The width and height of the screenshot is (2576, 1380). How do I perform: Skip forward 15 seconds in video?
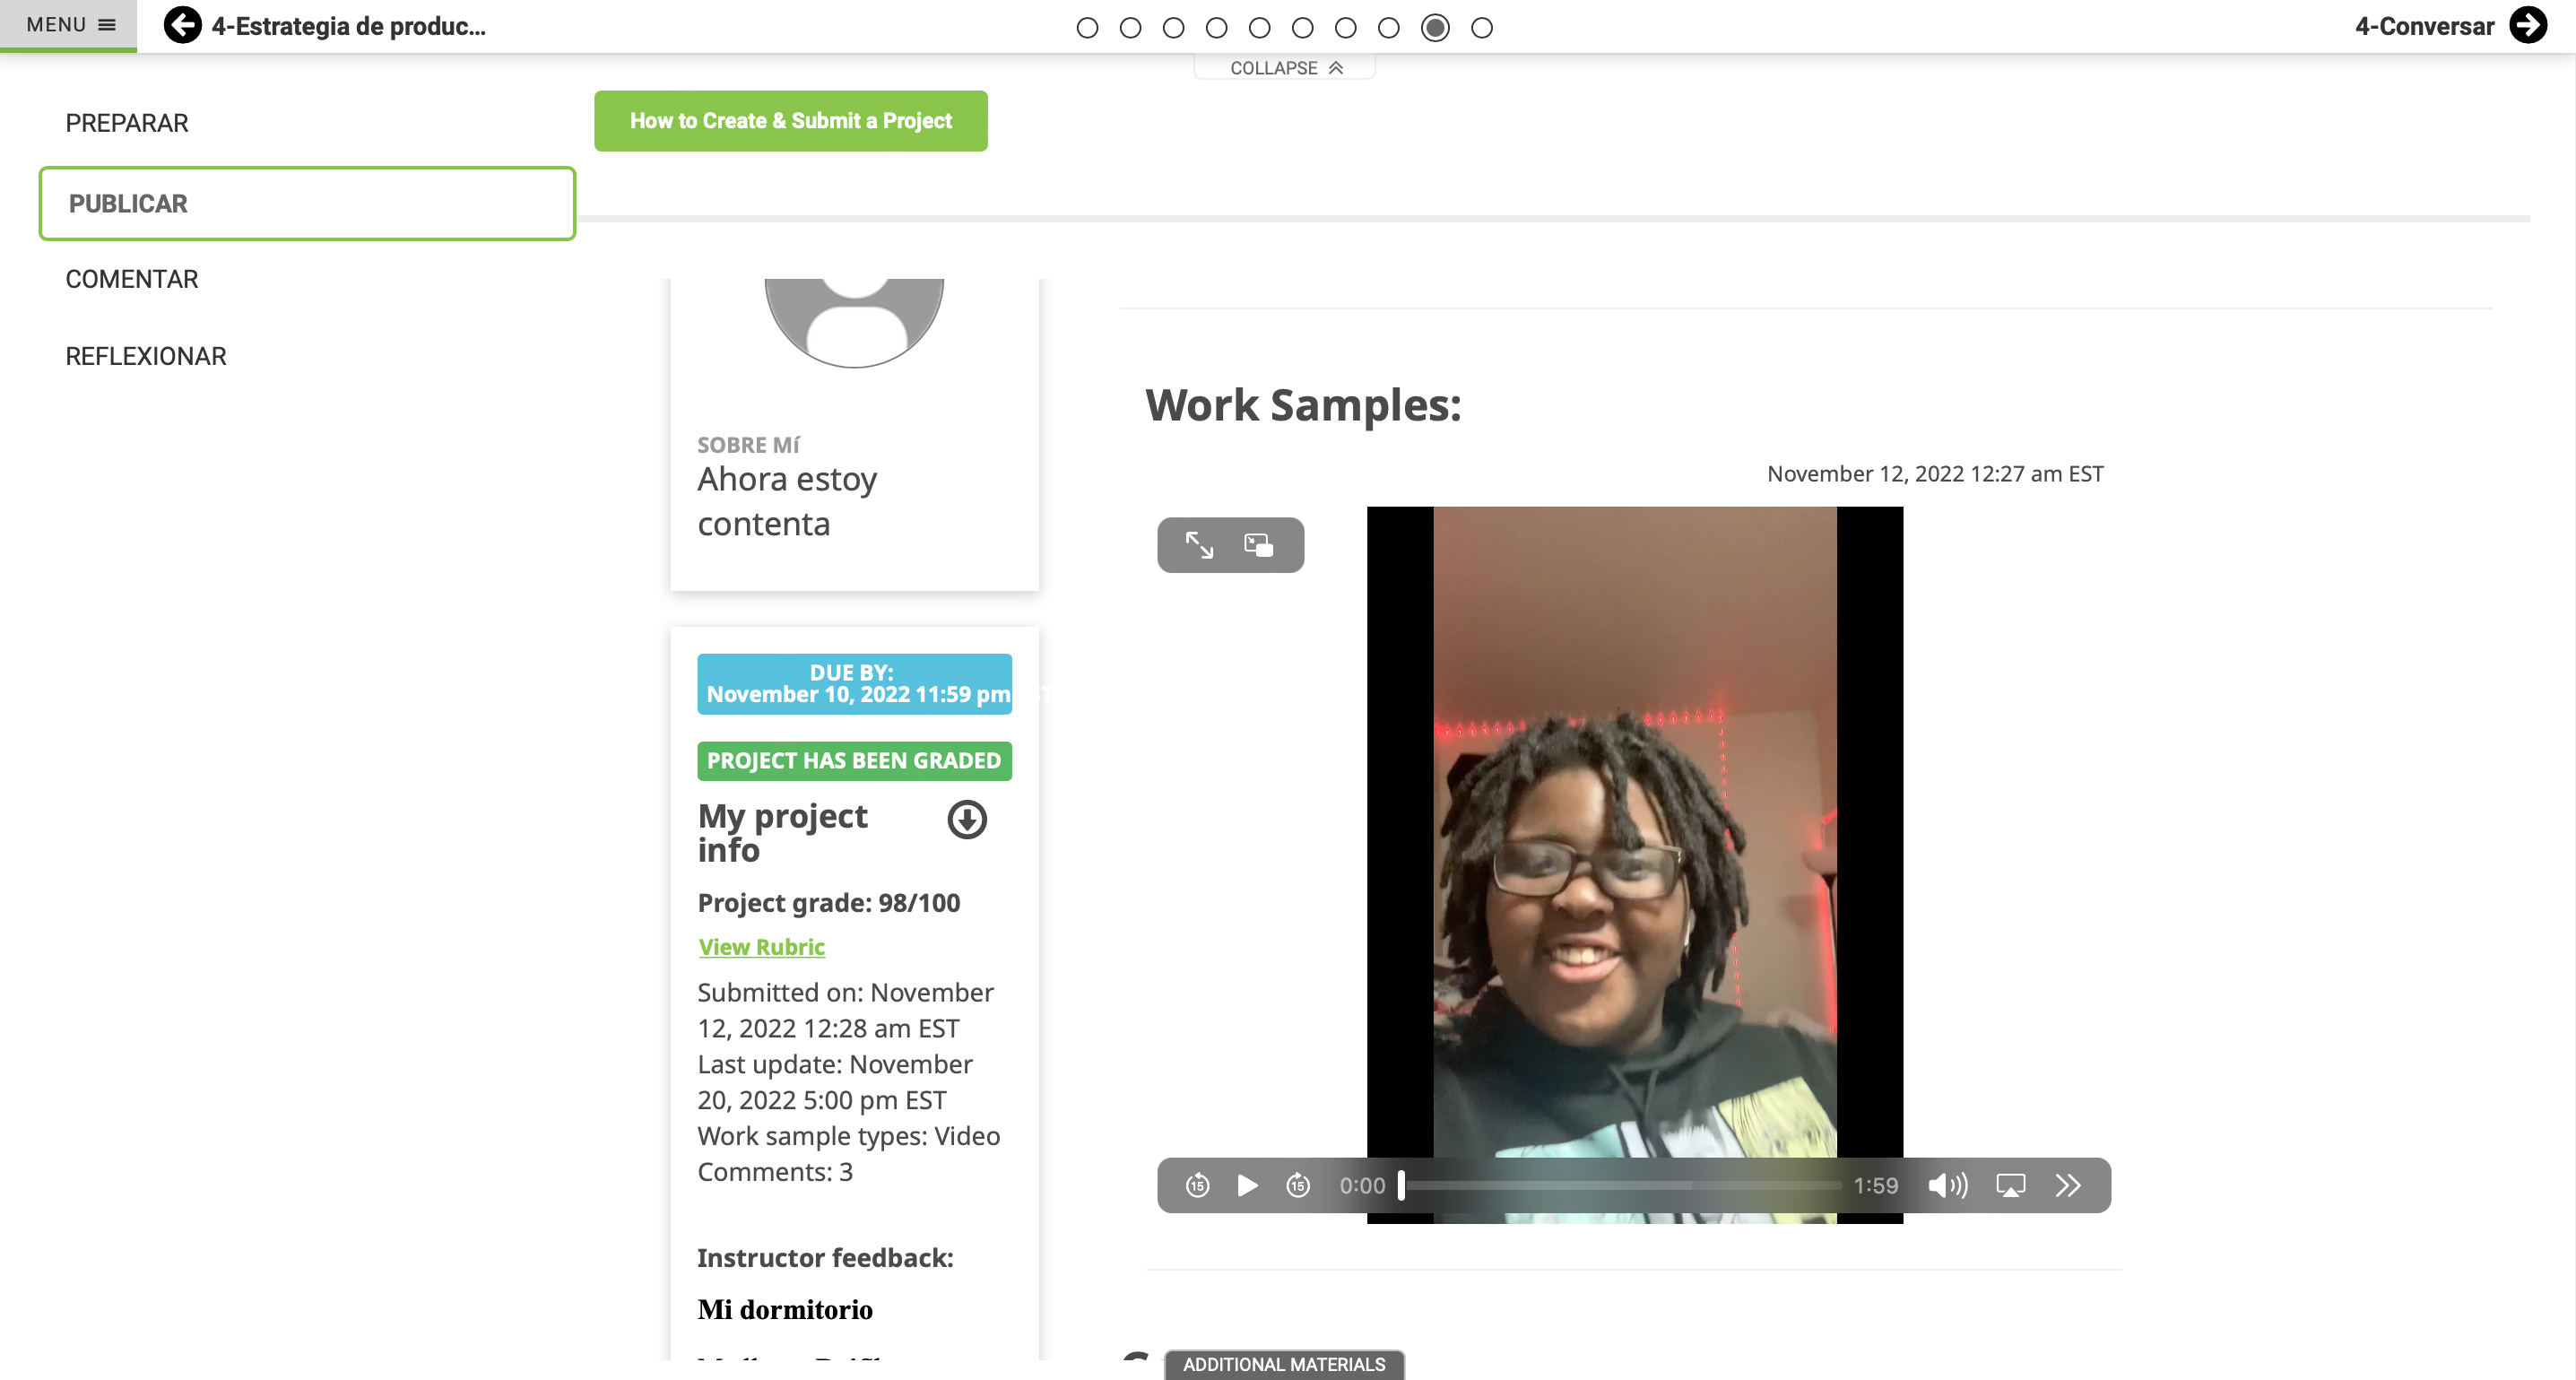[x=1298, y=1185]
